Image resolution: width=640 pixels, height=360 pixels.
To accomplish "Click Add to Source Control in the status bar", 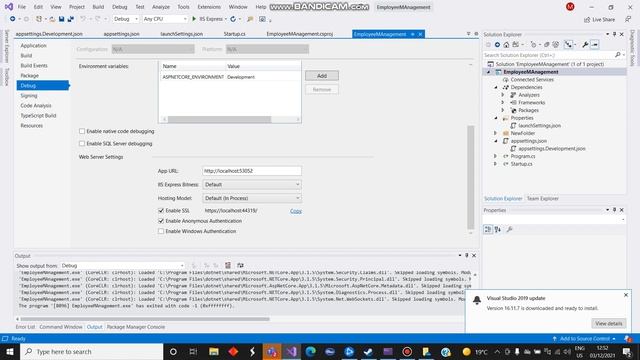I will (585, 339).
